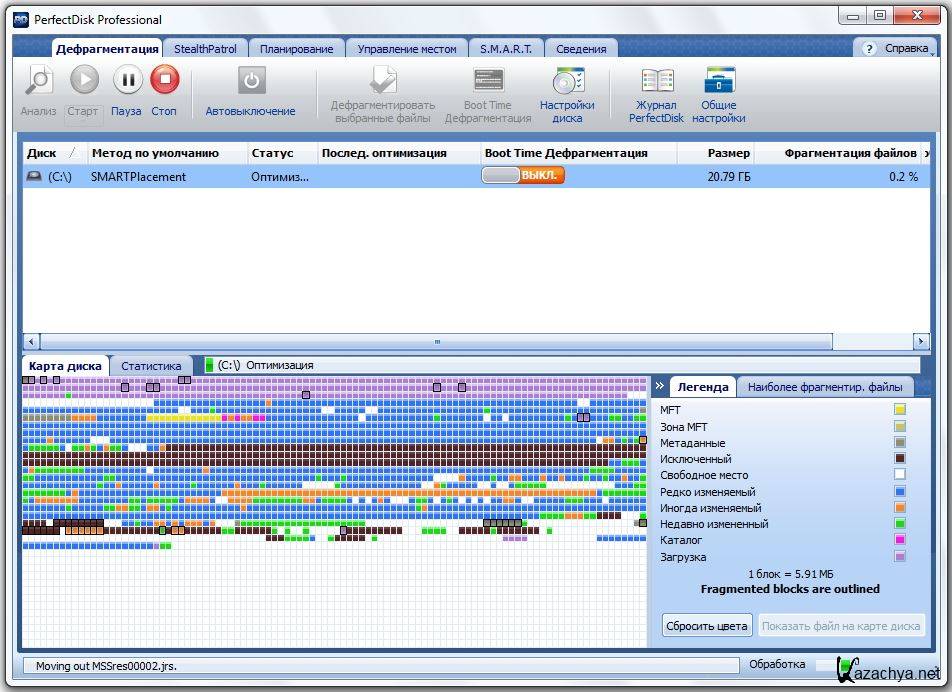
Task: Click the Автовыключение power icon
Action: tap(251, 81)
